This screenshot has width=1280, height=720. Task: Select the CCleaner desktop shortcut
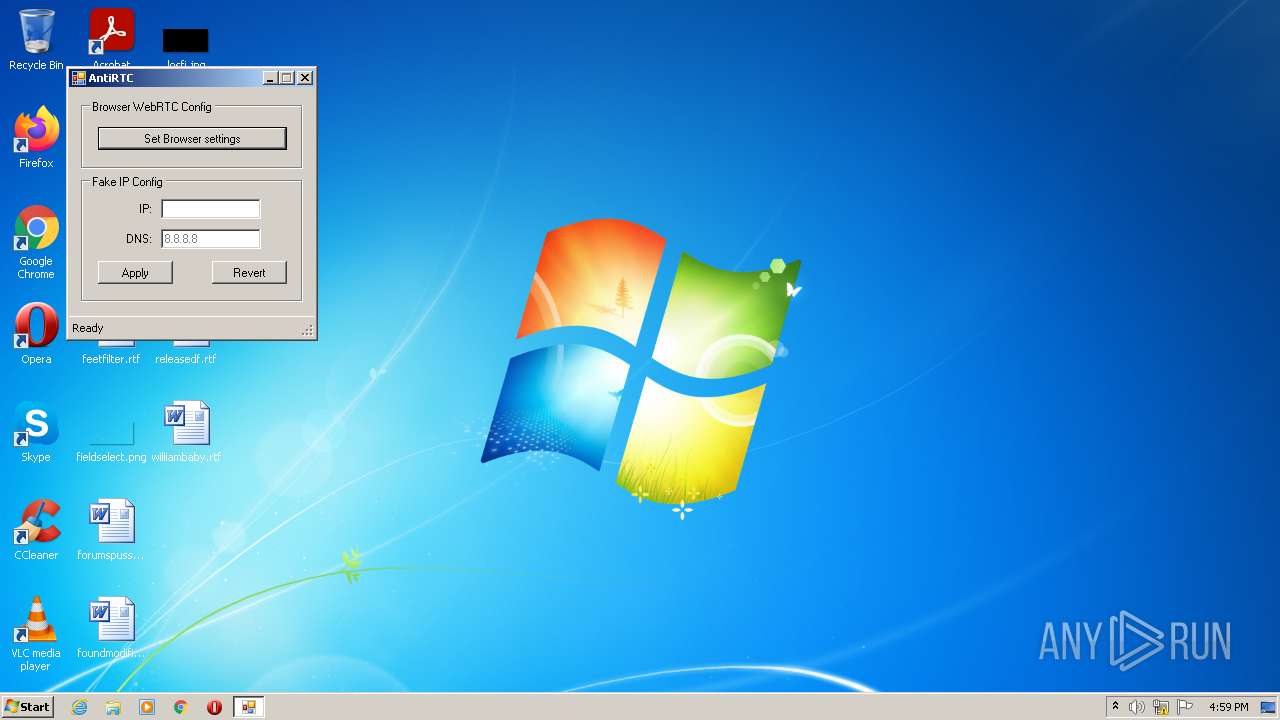click(x=36, y=530)
